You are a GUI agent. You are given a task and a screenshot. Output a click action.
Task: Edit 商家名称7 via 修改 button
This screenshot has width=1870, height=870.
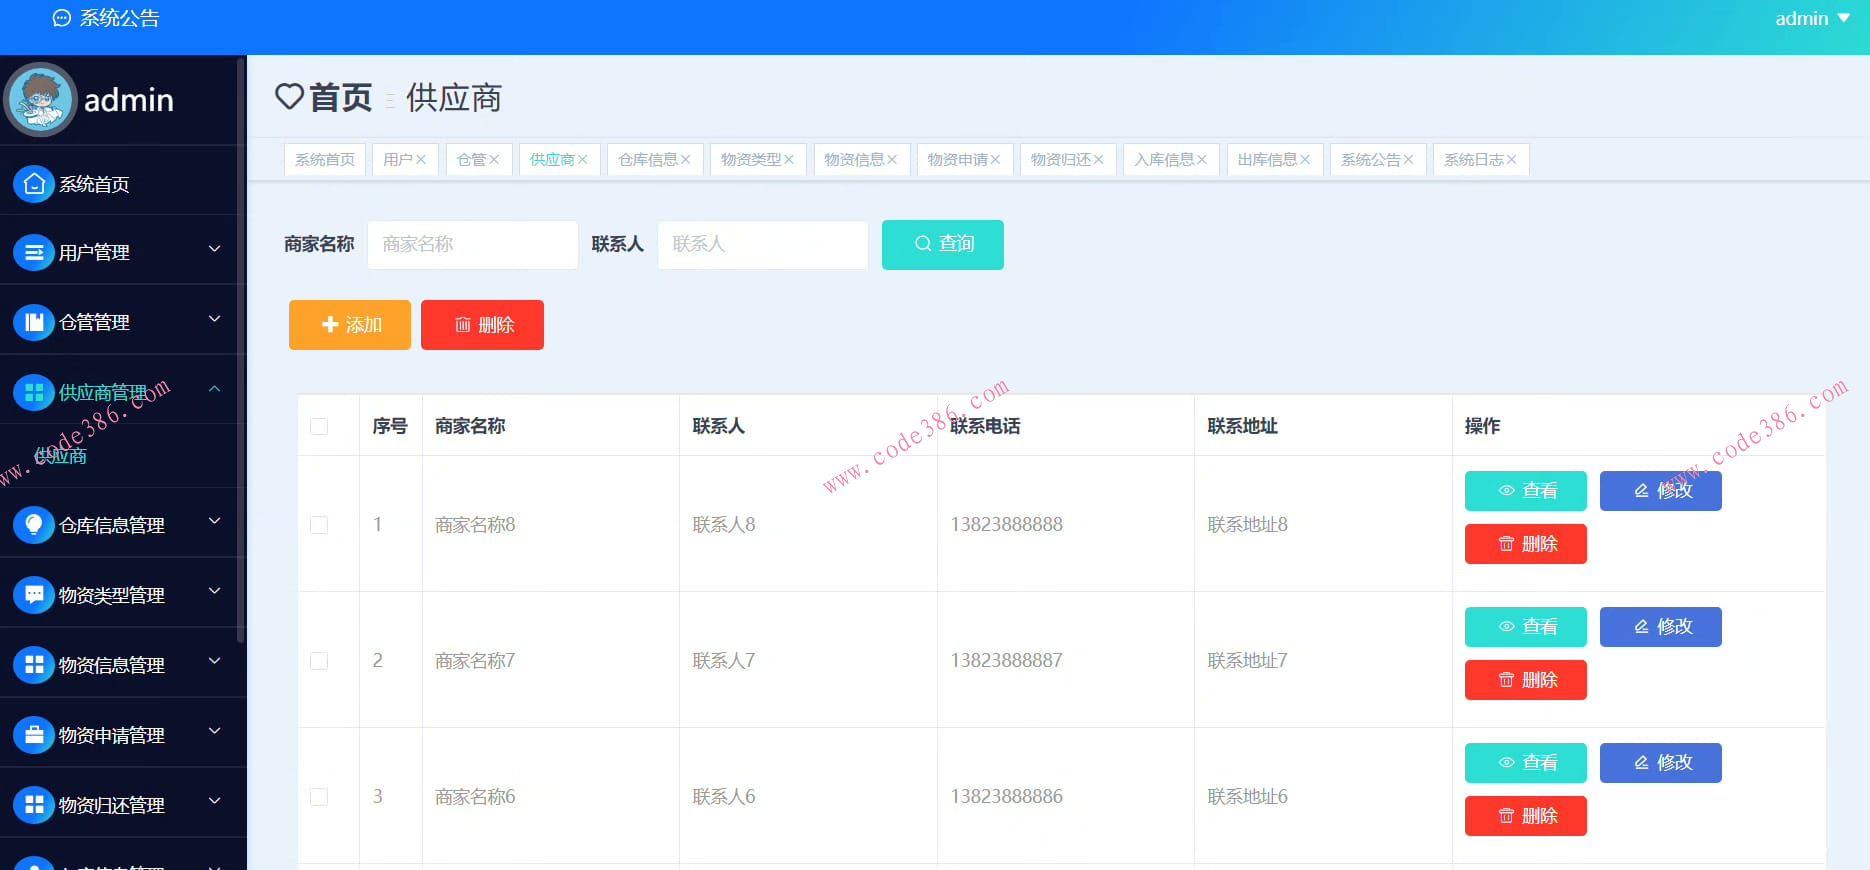coord(1661,627)
